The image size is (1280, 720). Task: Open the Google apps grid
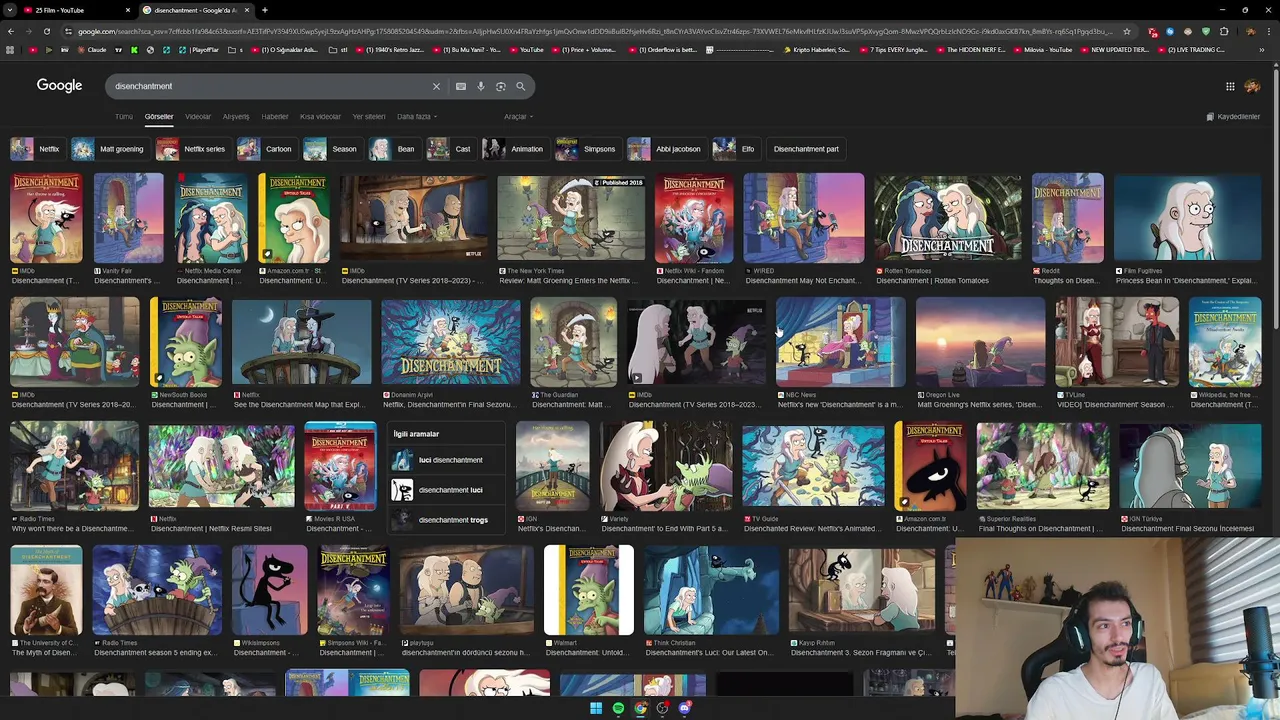click(x=1230, y=86)
